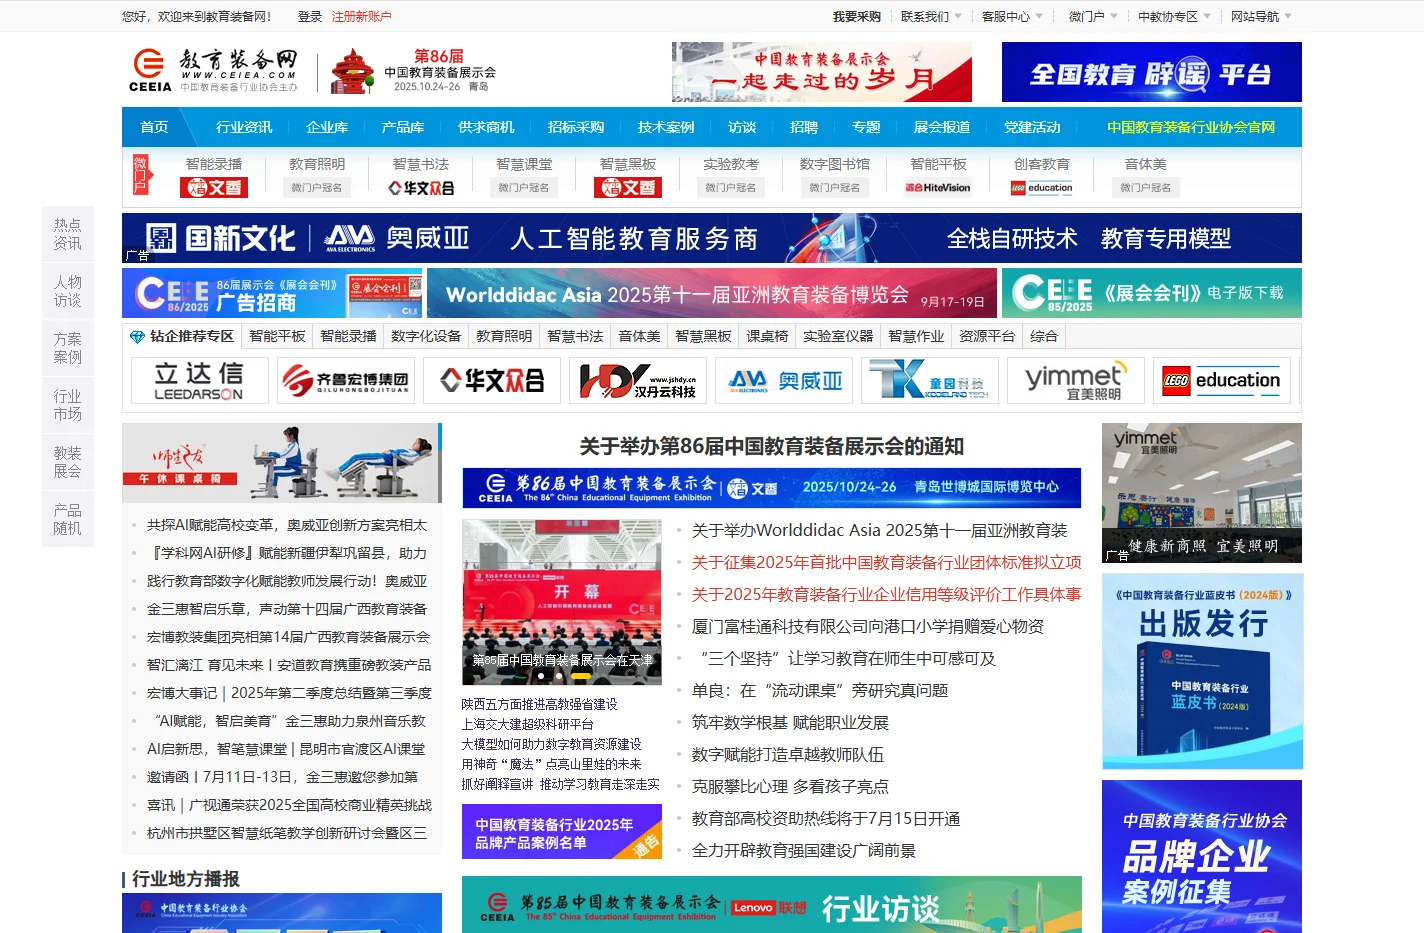Screen dimensions: 1424x933
Task: Jump to 人物访谈 in side menu
Action: (x=68, y=291)
